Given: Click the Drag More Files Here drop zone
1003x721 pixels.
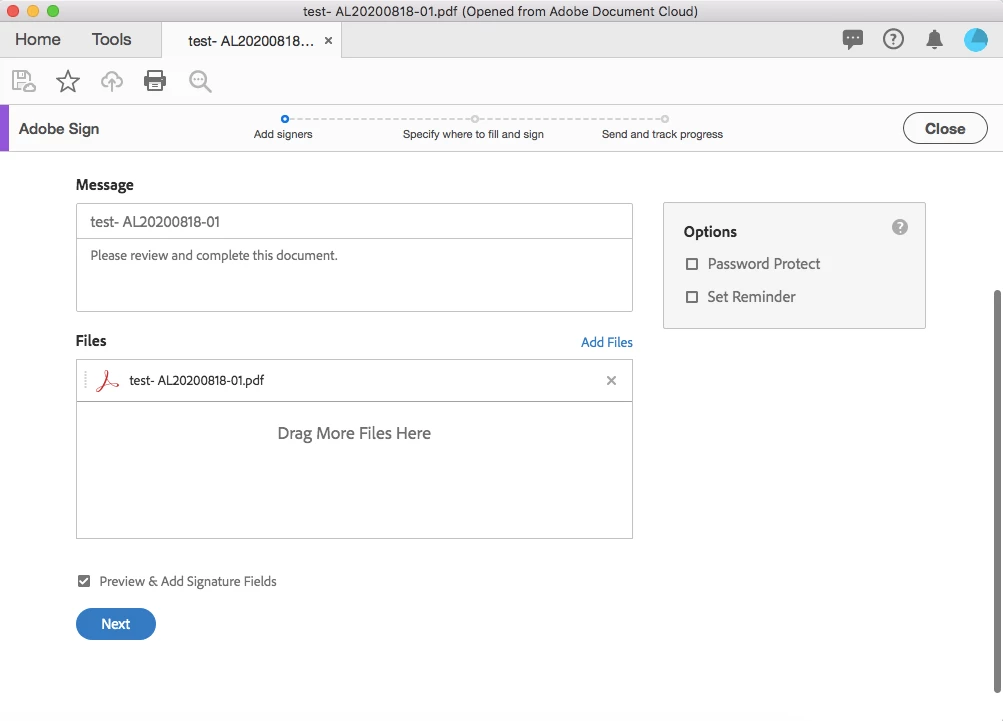Looking at the screenshot, I should pyautogui.click(x=354, y=470).
